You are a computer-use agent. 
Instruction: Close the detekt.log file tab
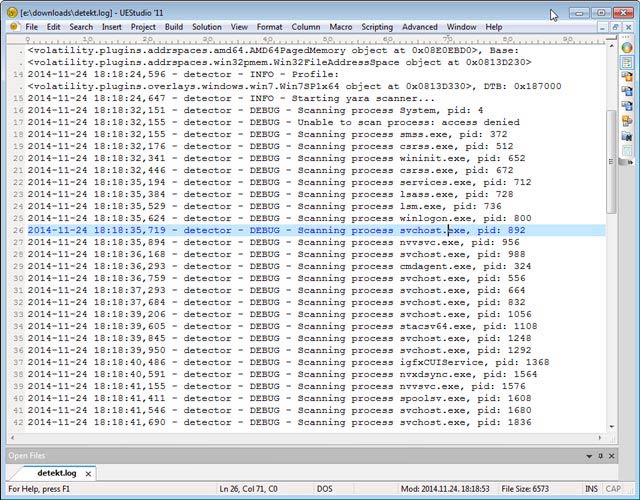(88, 473)
